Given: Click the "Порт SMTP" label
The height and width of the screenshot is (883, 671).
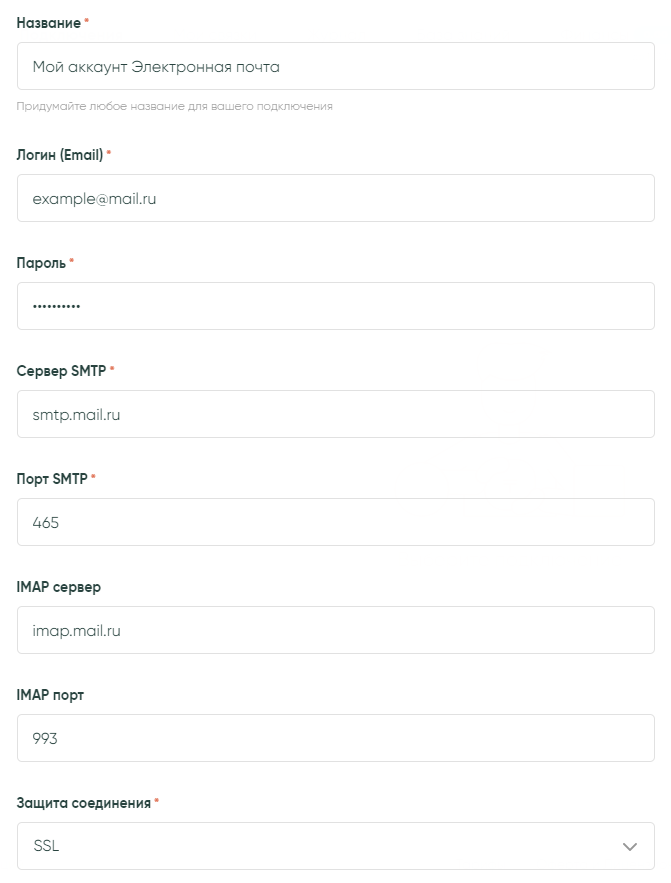Looking at the screenshot, I should pos(52,479).
